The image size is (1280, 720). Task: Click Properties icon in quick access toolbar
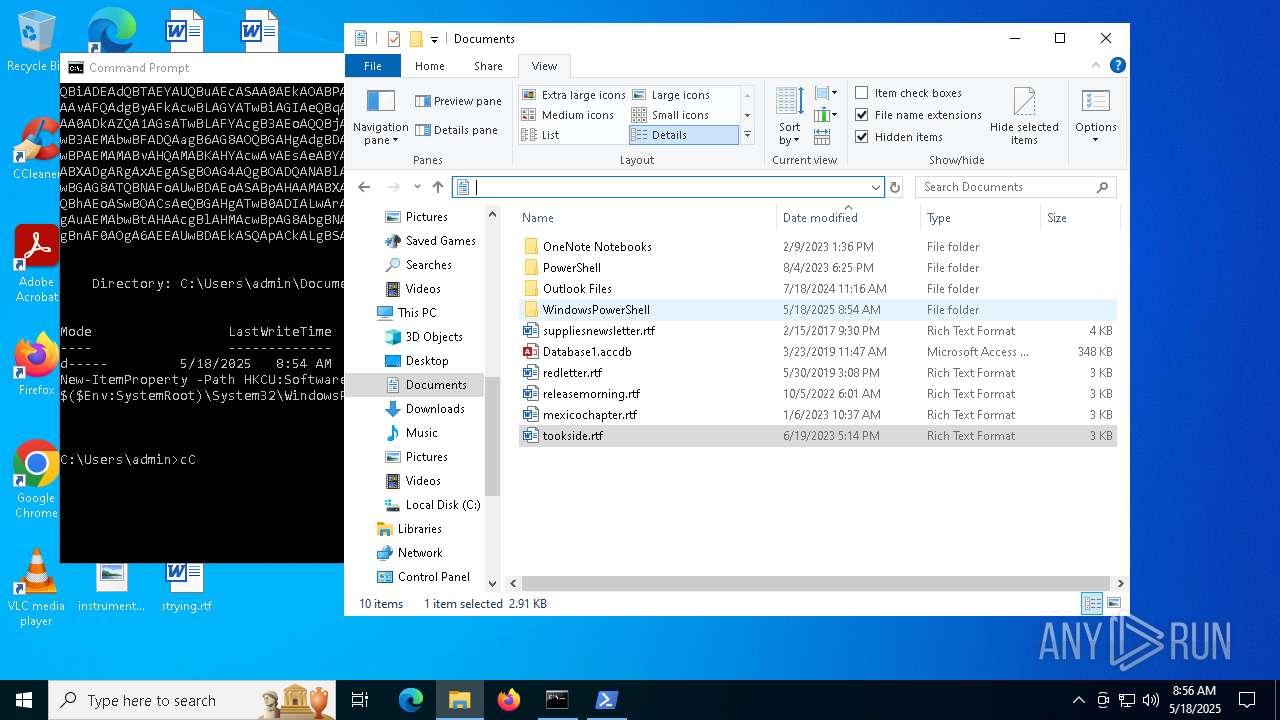(x=393, y=39)
